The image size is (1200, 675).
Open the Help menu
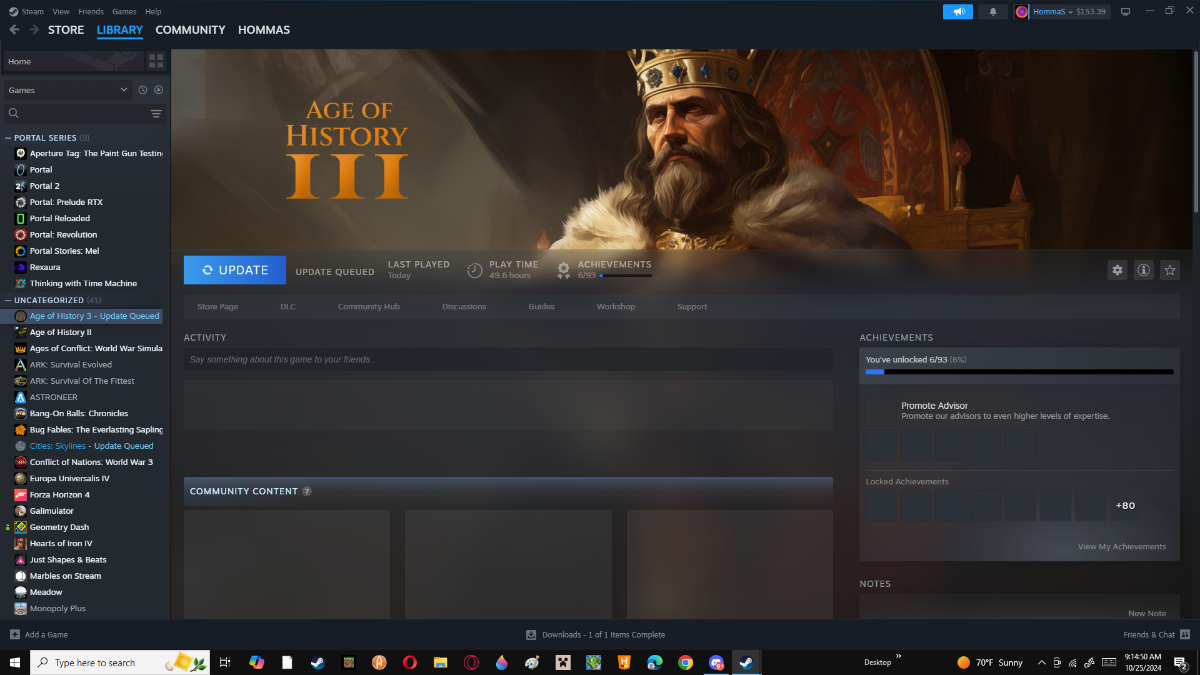click(x=153, y=11)
